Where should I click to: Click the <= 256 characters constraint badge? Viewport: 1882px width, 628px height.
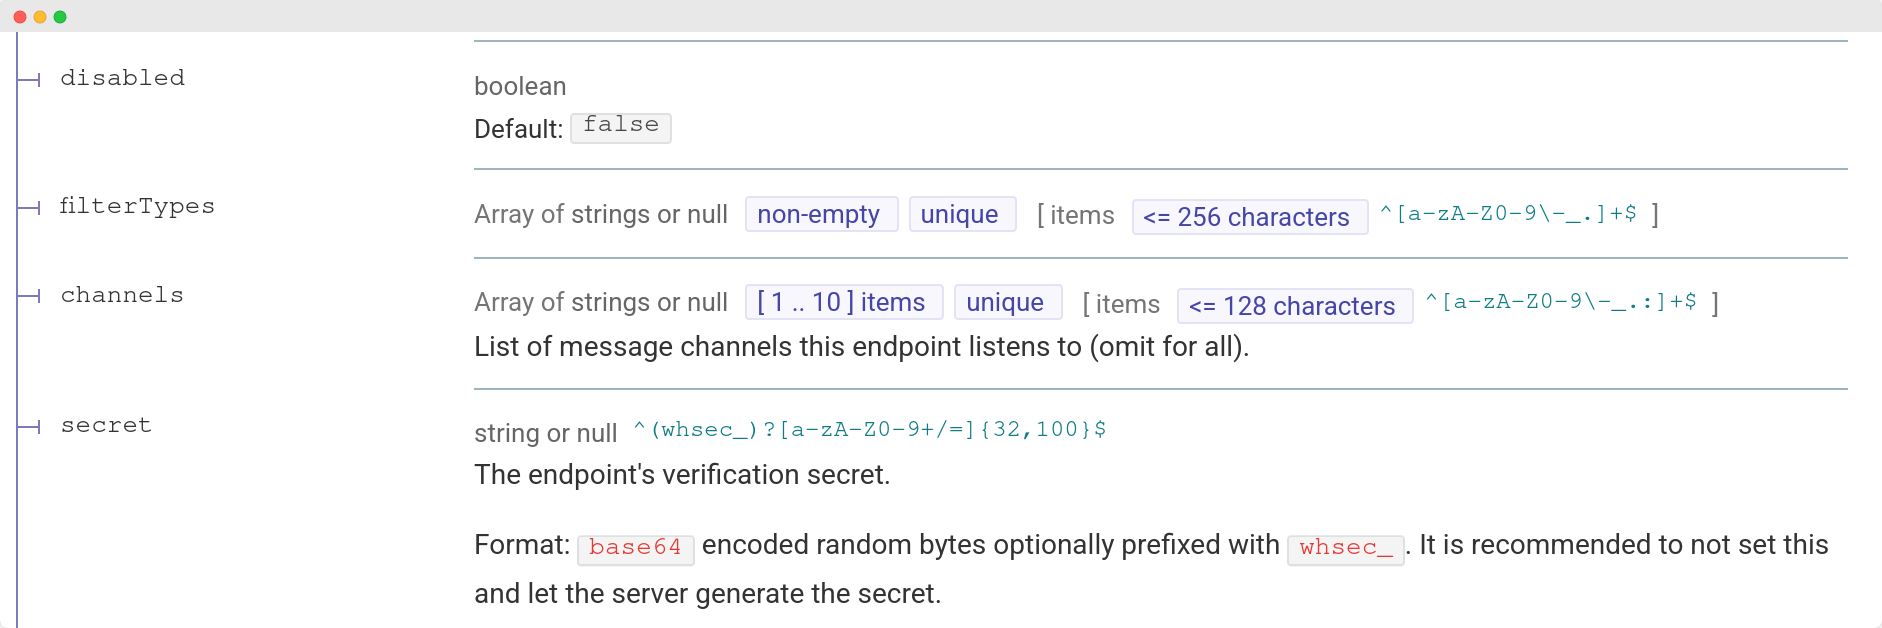coord(1248,217)
